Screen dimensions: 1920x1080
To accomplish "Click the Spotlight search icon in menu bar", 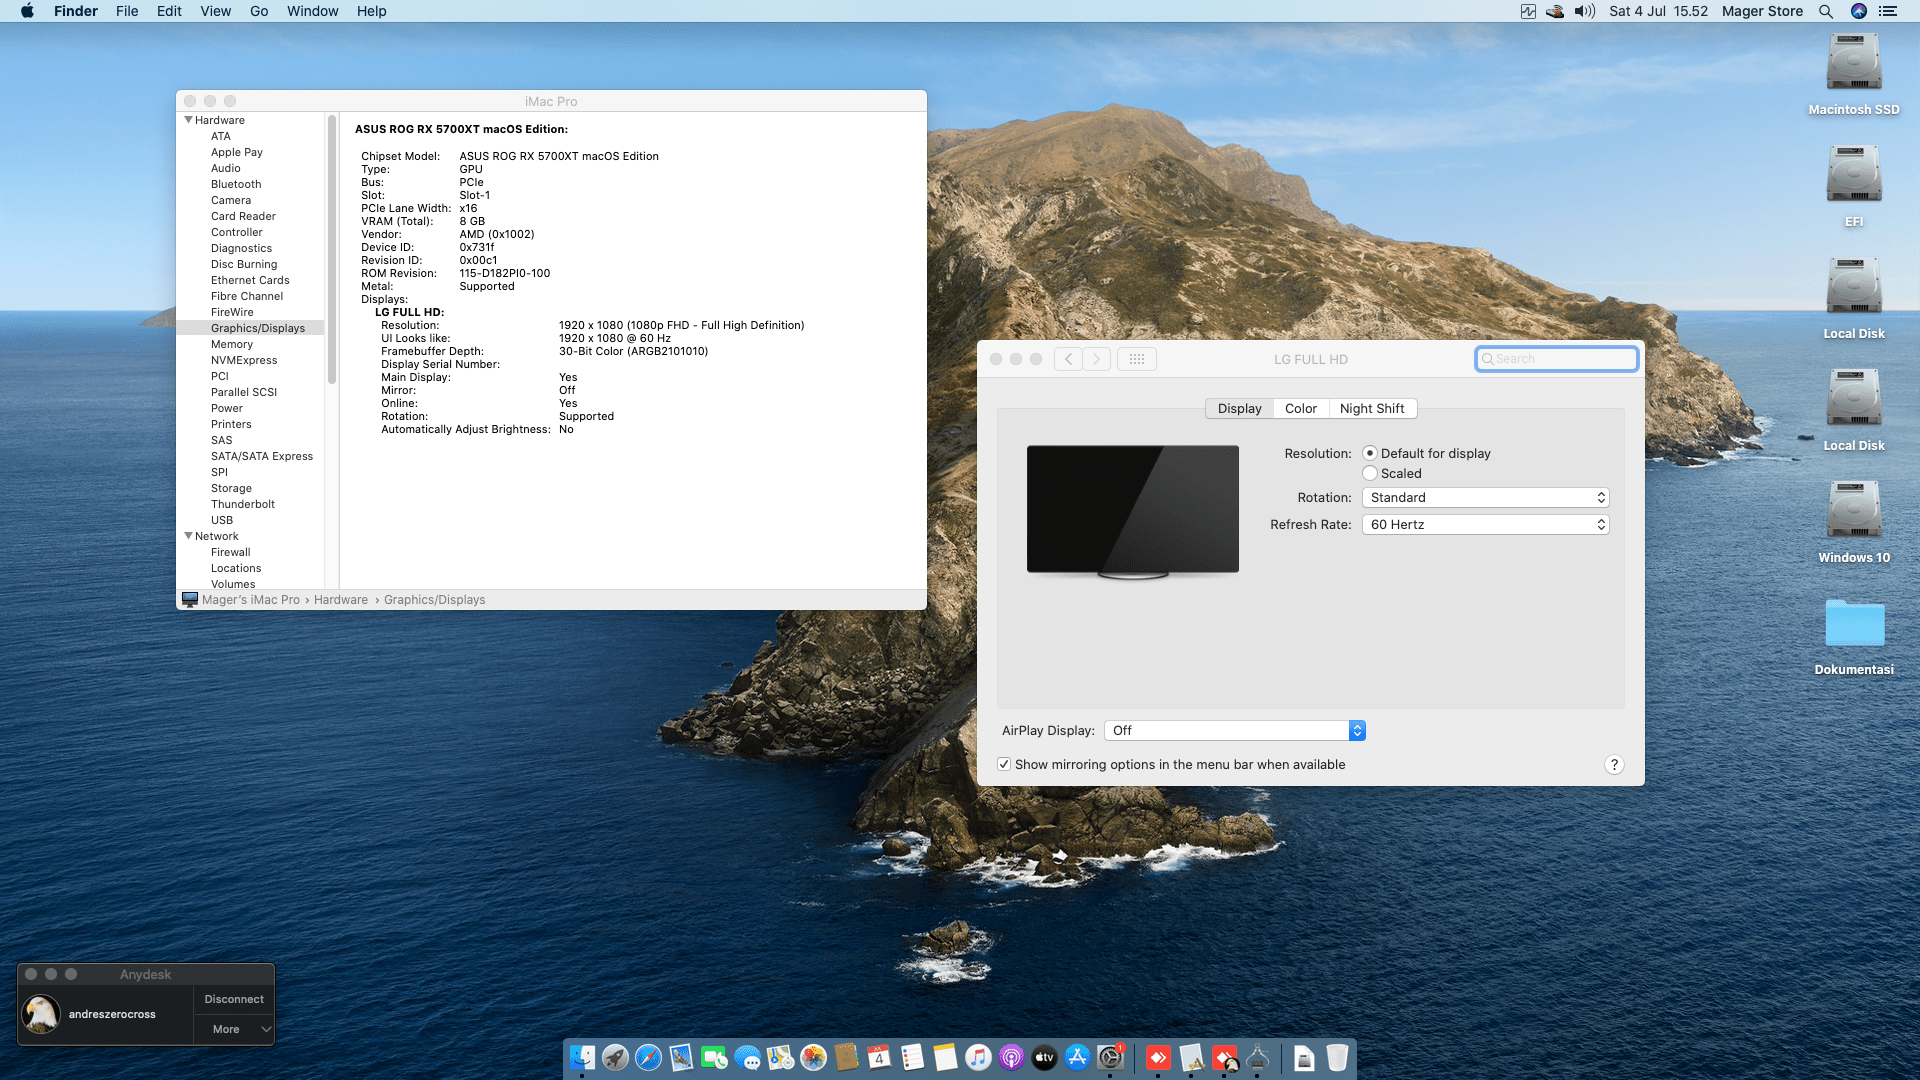I will coord(1826,11).
